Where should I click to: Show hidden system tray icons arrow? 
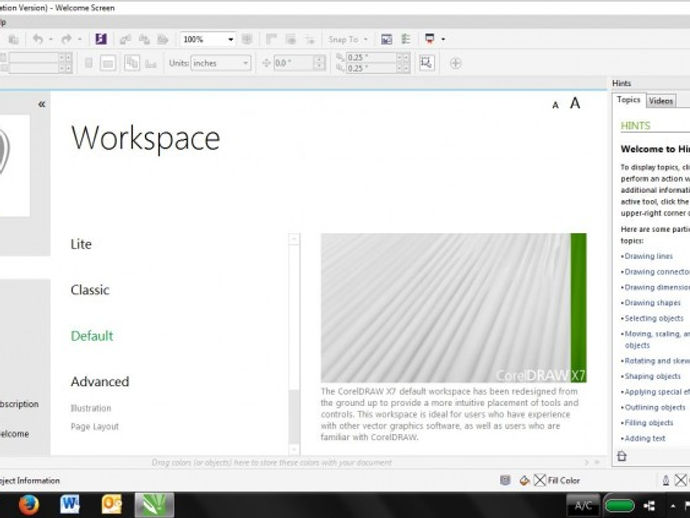(x=673, y=506)
